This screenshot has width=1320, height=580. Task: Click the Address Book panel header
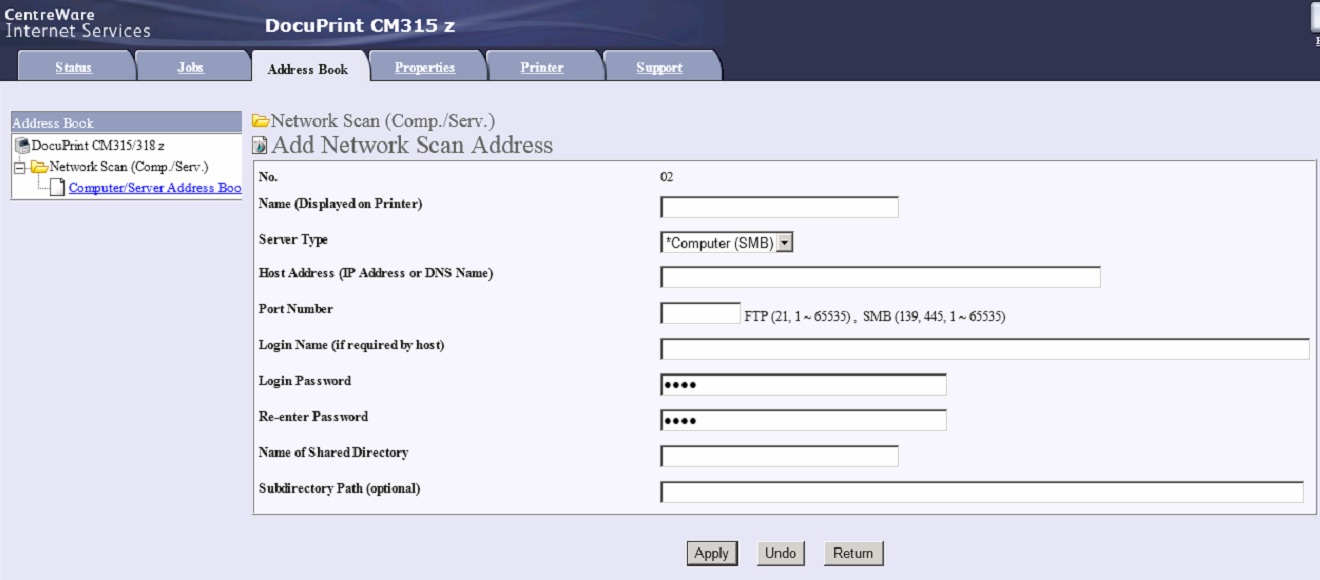click(x=126, y=123)
